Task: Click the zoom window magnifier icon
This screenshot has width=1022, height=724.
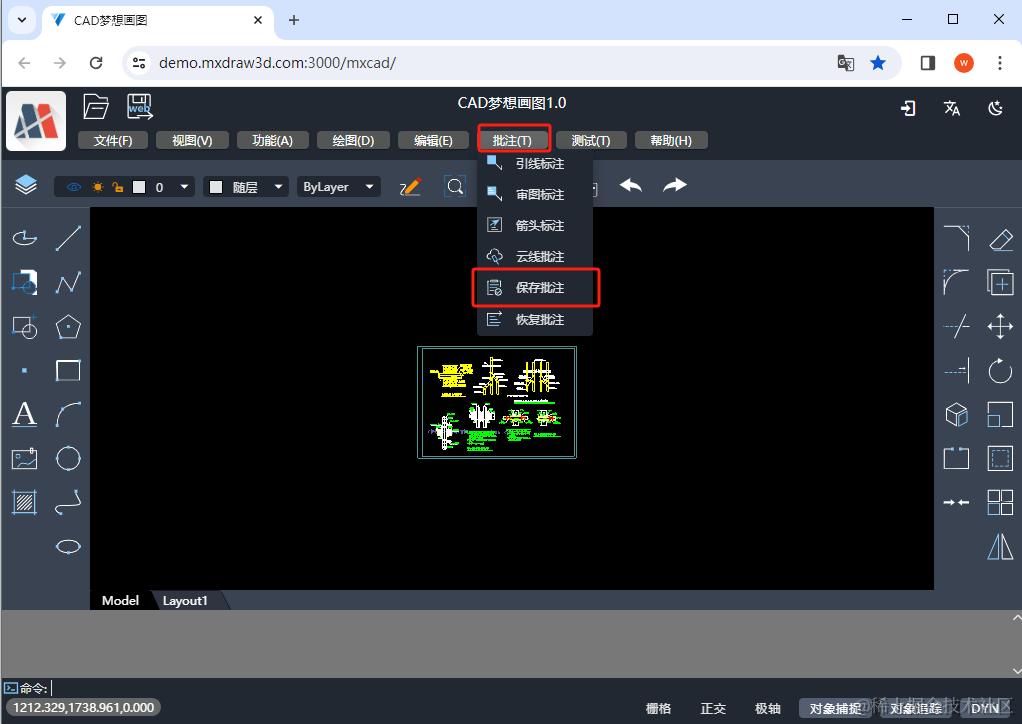Action: 455,187
